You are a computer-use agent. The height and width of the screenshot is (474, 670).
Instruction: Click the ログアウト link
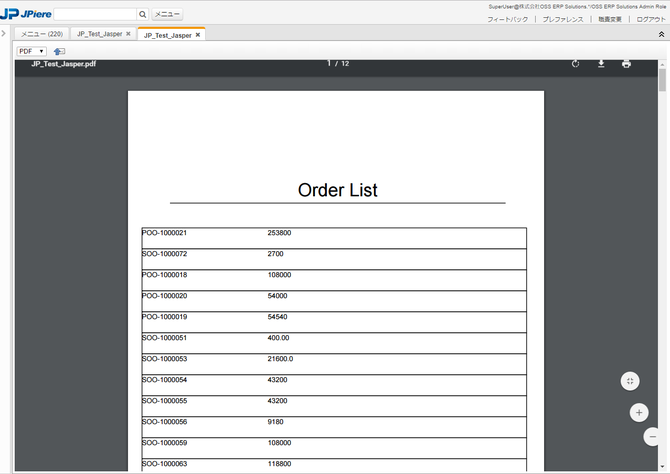651,19
